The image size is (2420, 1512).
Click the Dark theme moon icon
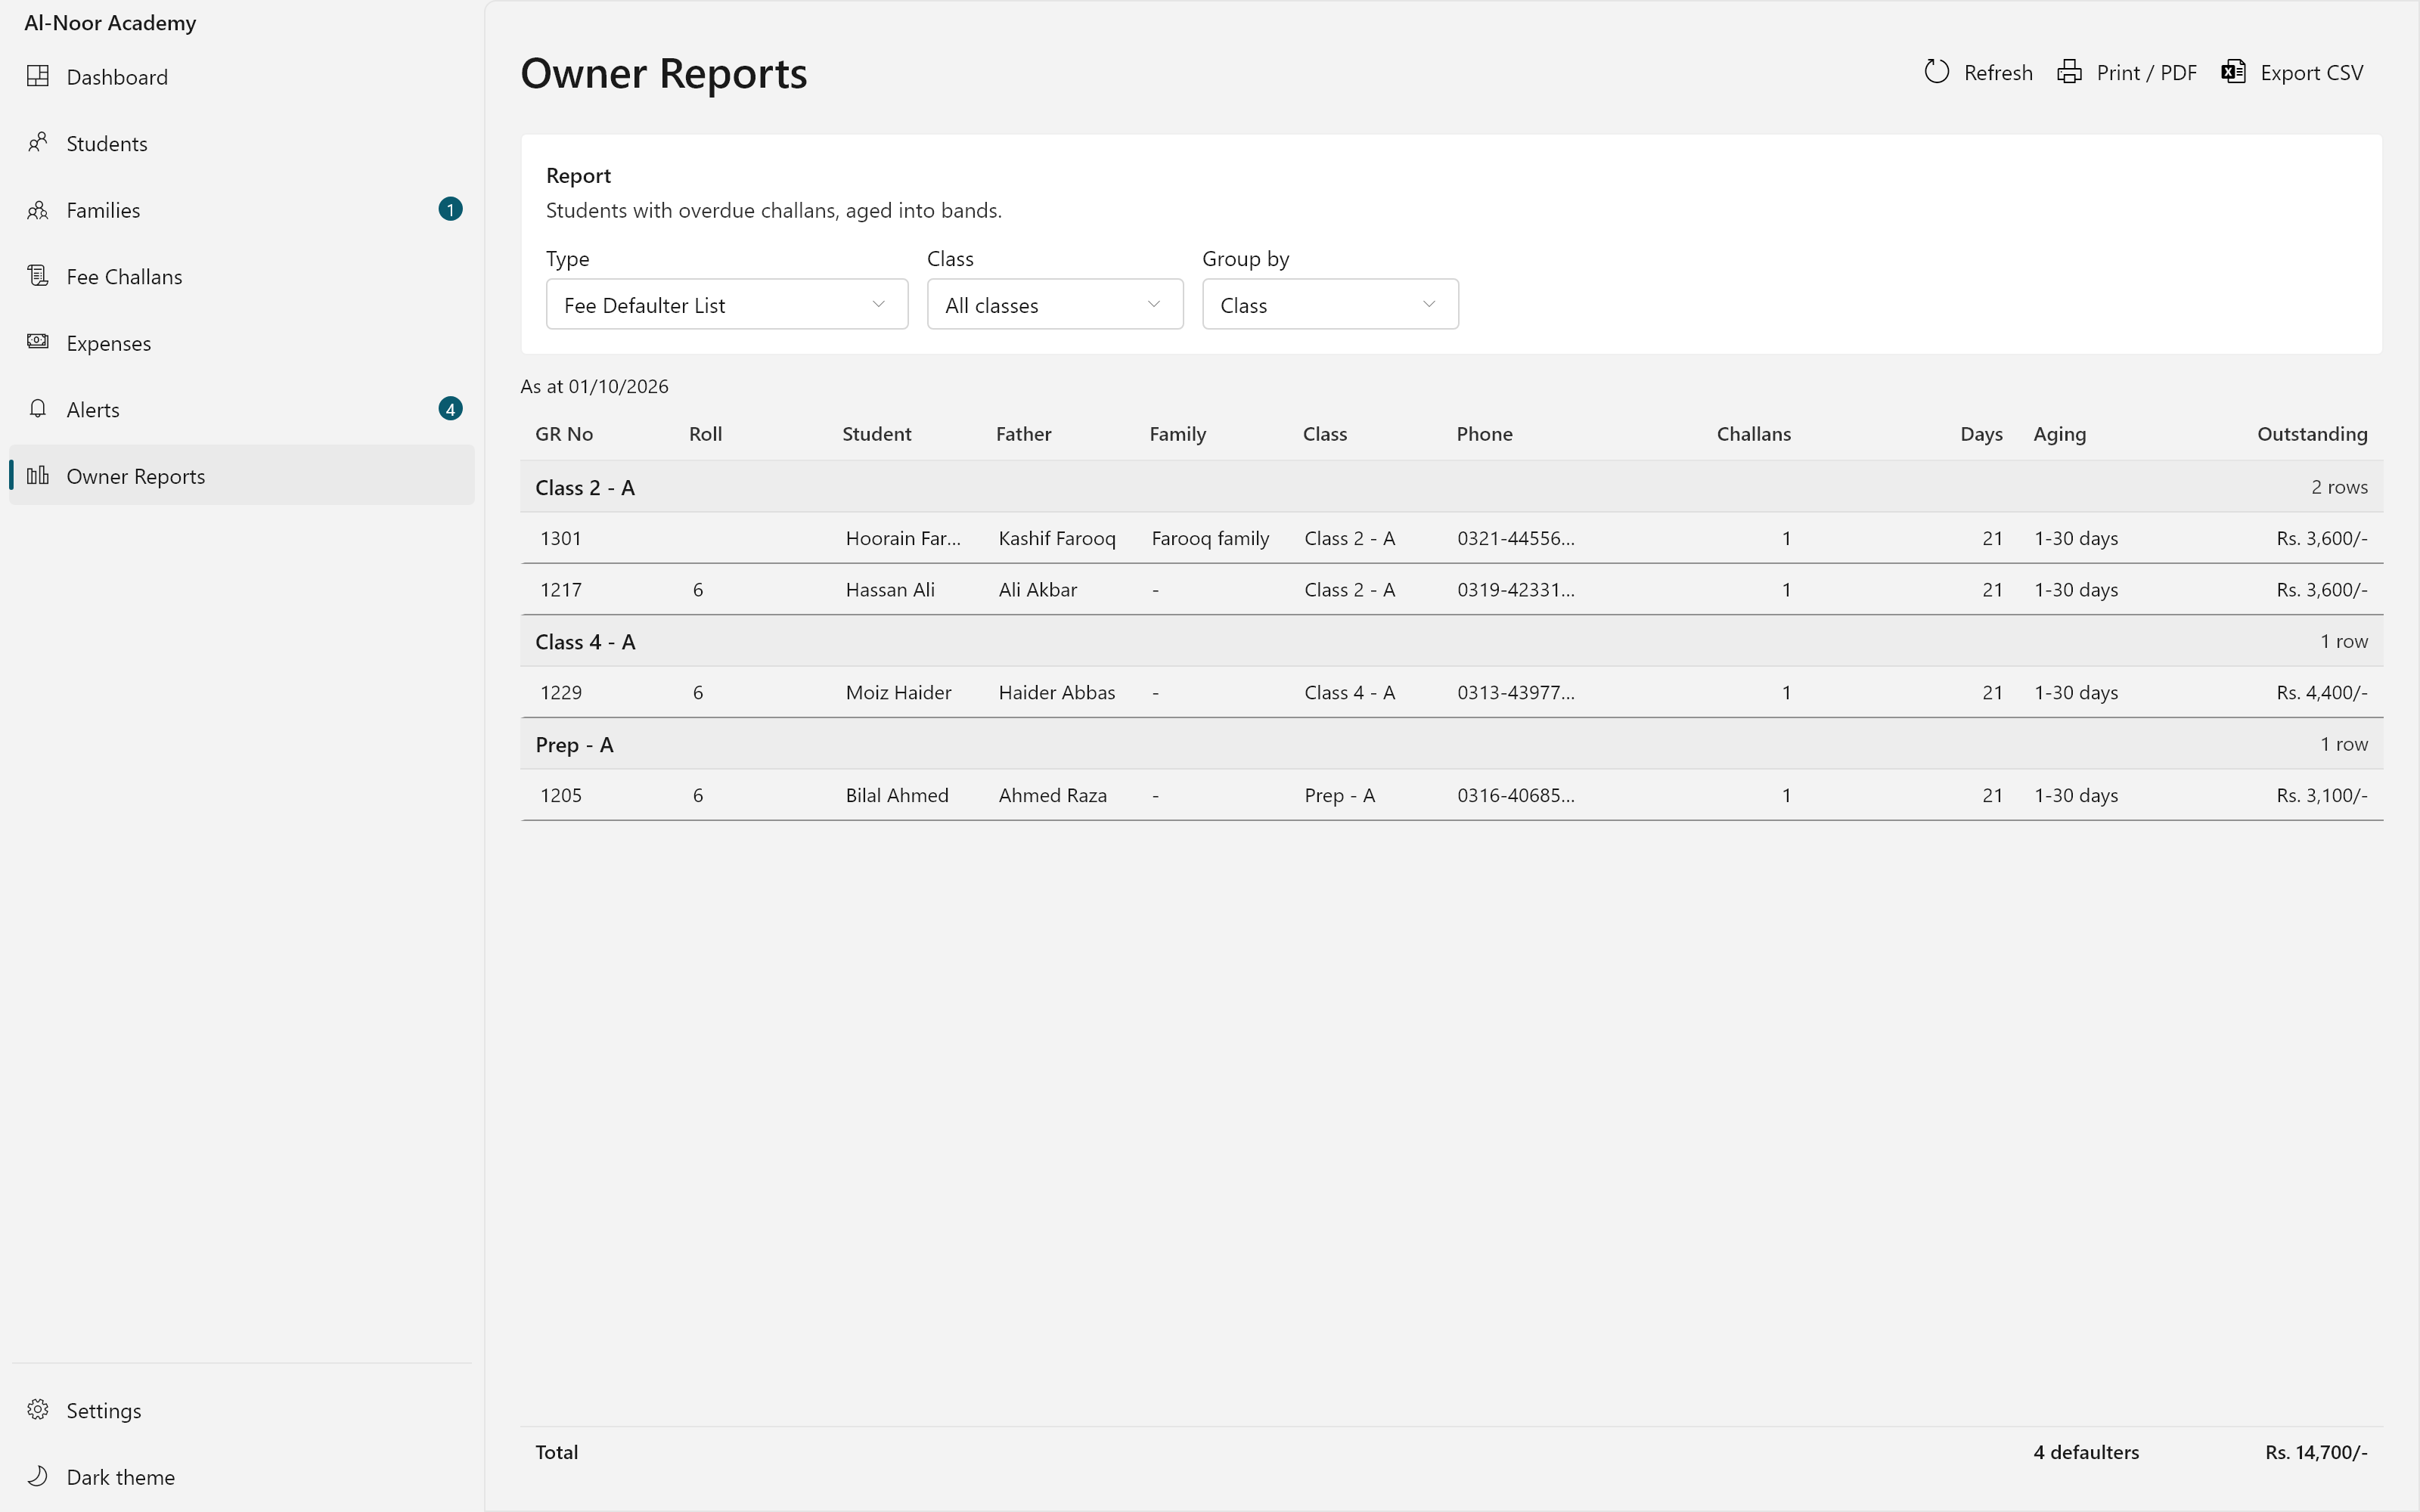pos(38,1476)
